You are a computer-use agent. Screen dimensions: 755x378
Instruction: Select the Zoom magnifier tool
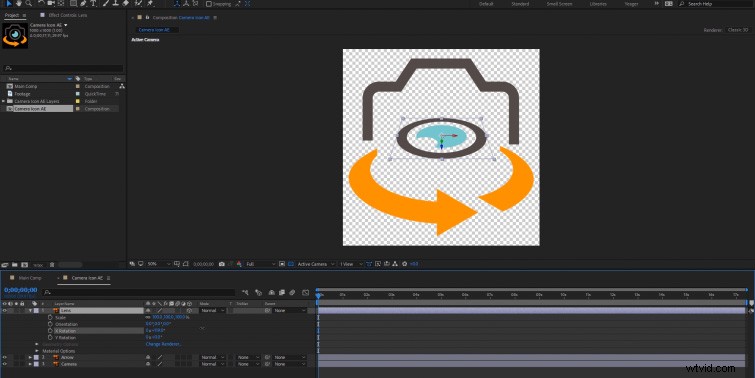coord(29,3)
